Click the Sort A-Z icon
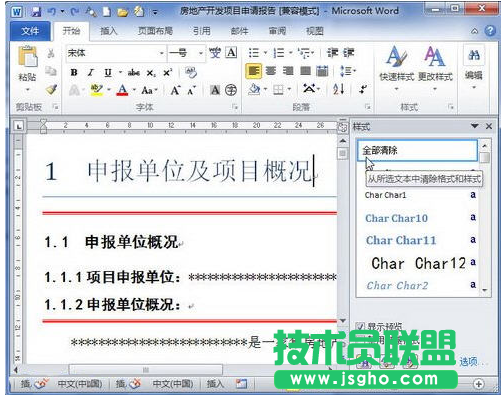501x395 pixels. pyautogui.click(x=339, y=89)
